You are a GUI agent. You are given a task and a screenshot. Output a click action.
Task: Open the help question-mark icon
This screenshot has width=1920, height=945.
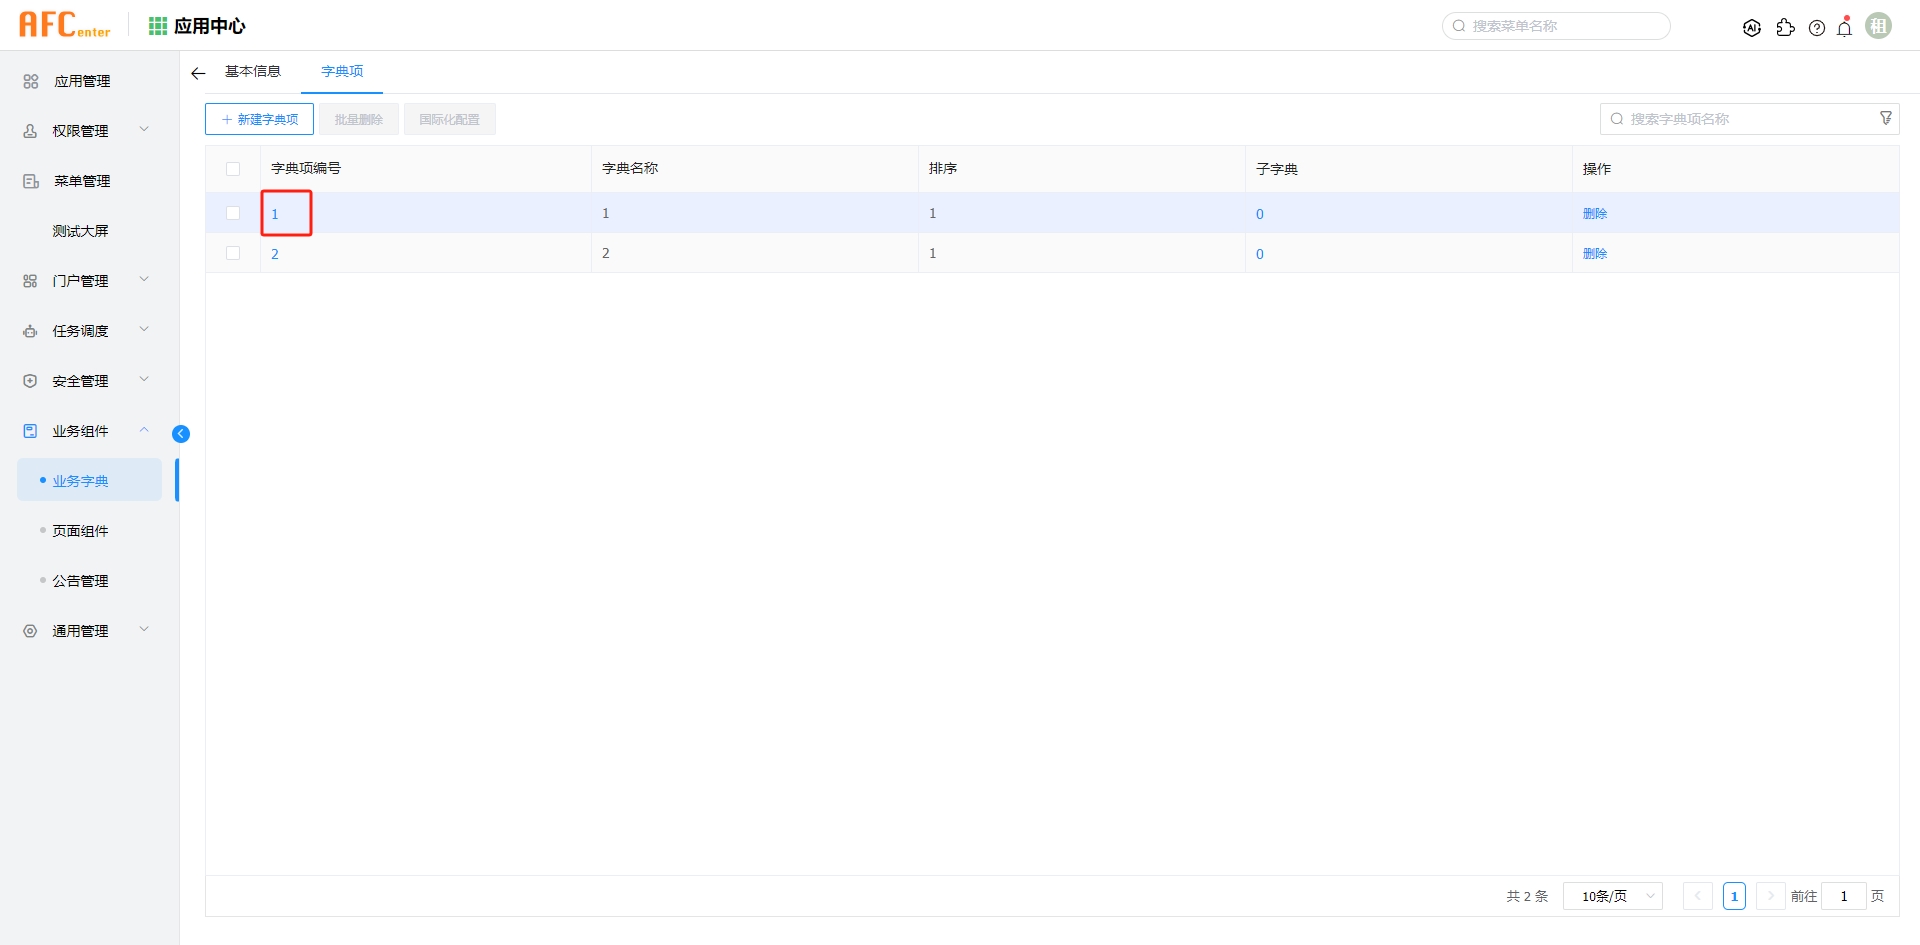point(1817,27)
